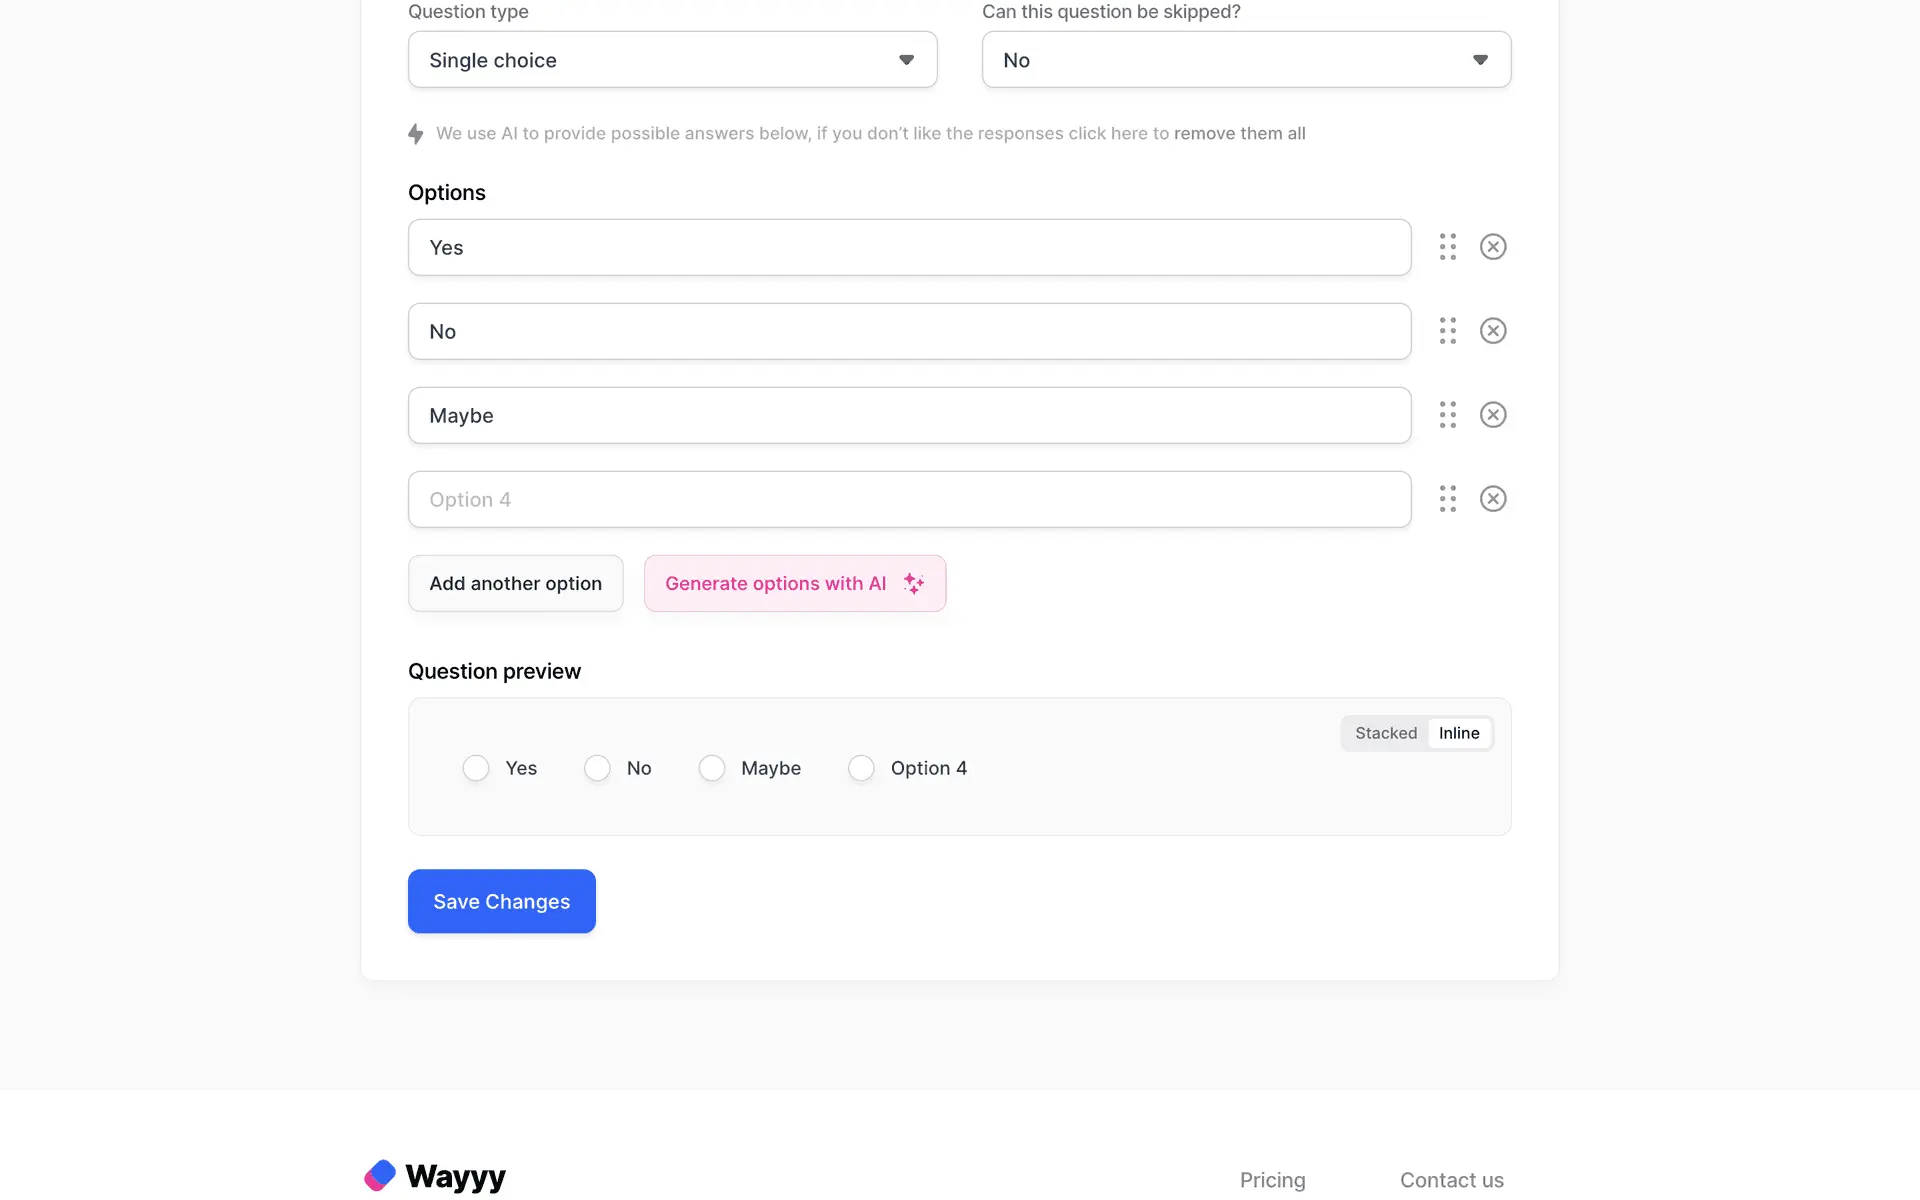Delete the 'No' option using its X icon
The width and height of the screenshot is (1920, 1200).
coord(1493,331)
